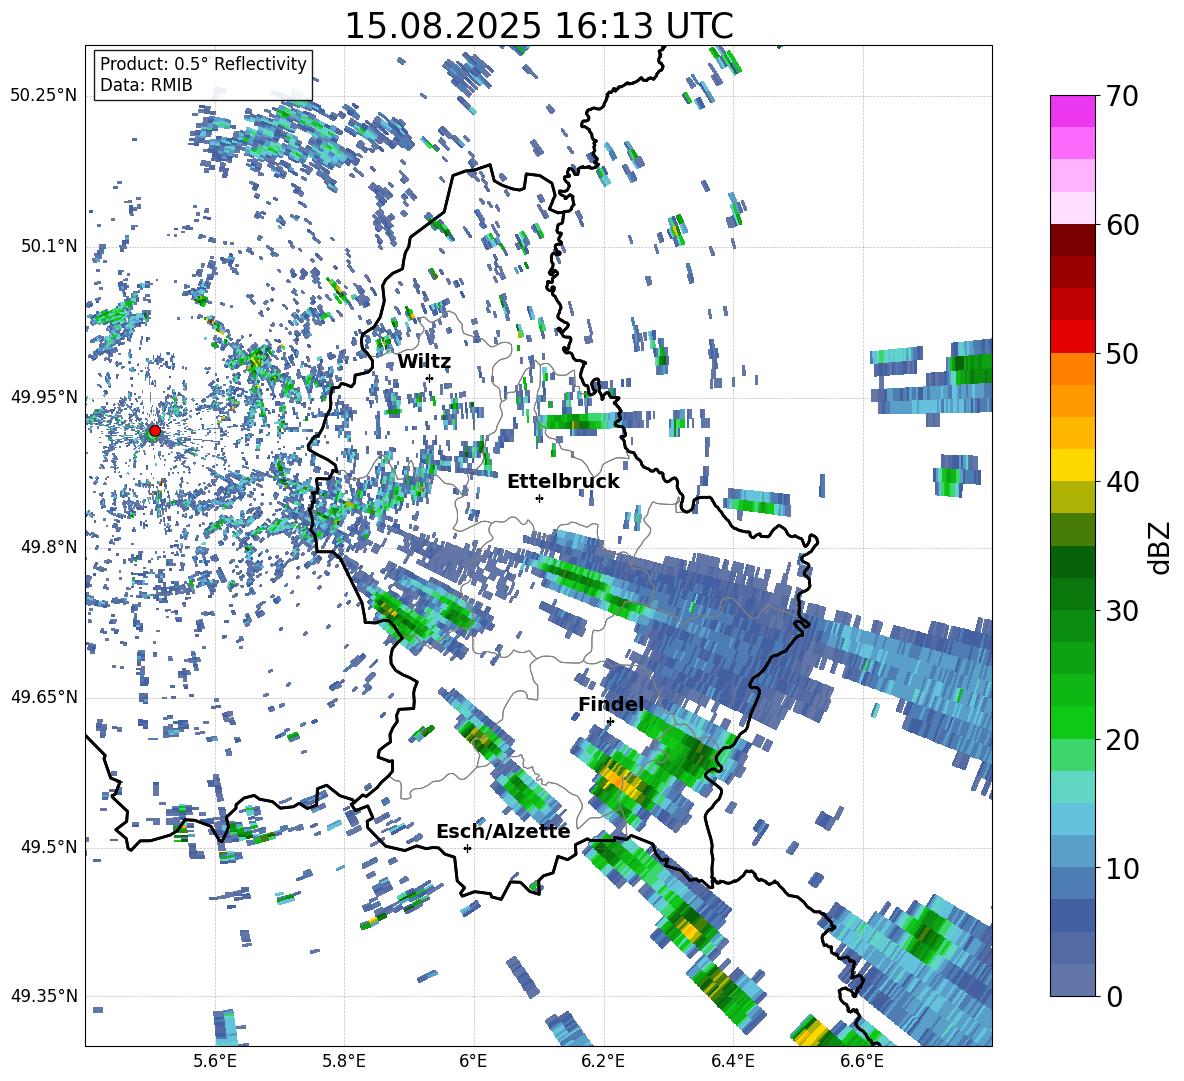Click the 40 value on colorbar
1184x1081 pixels.
[1121, 482]
